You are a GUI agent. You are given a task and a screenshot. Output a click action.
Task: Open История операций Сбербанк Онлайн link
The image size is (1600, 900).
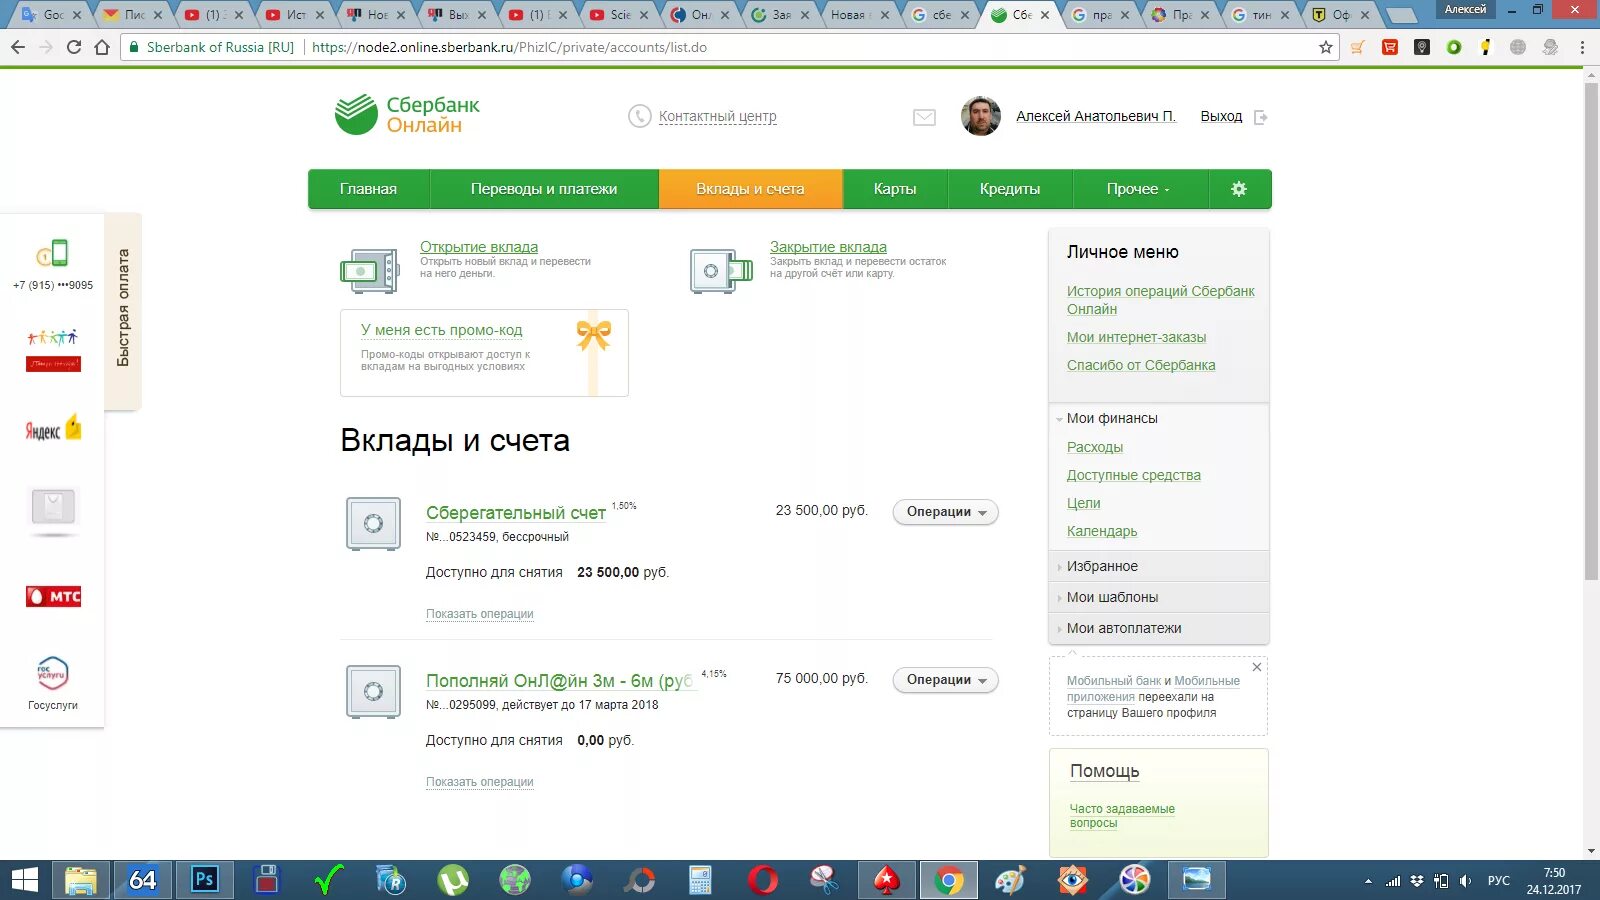click(1160, 300)
